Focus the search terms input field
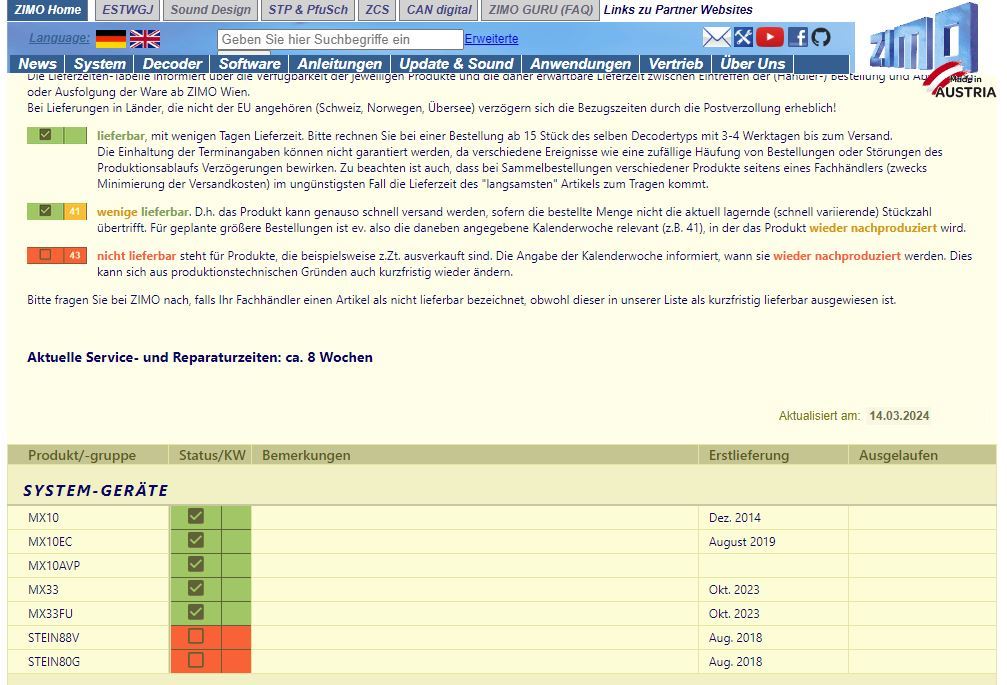 click(340, 39)
